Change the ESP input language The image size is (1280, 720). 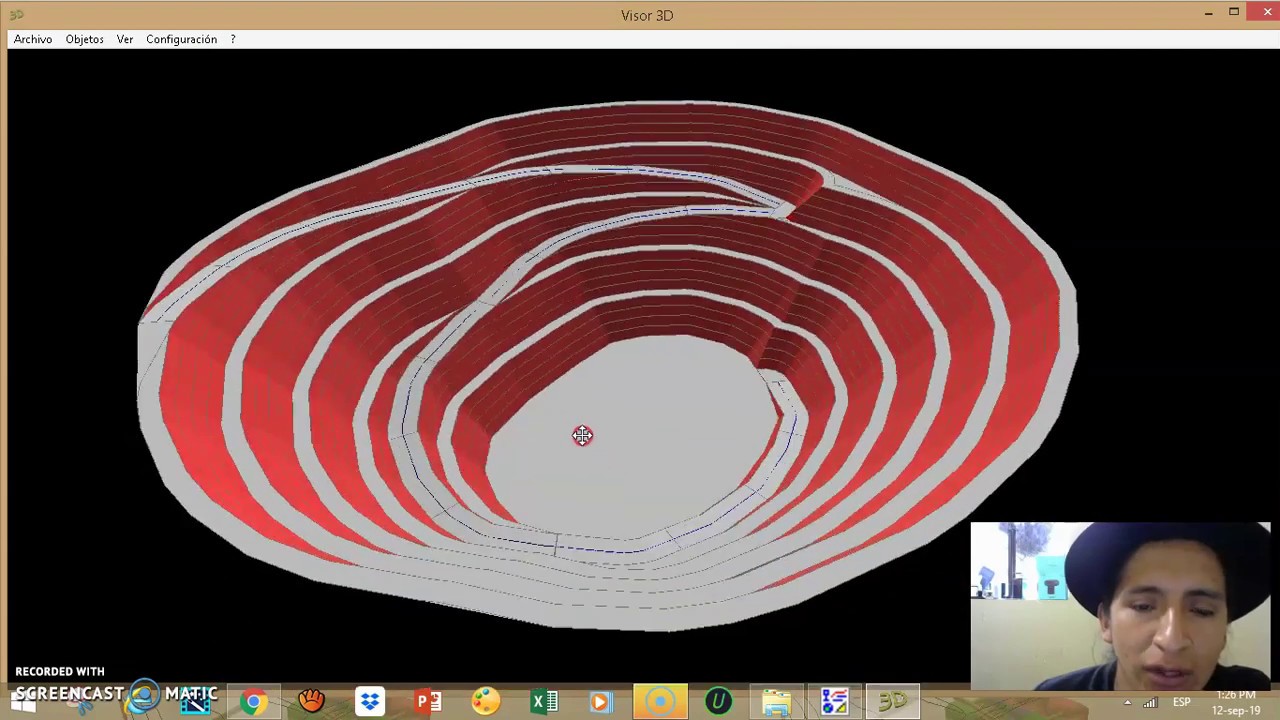pyautogui.click(x=1181, y=703)
